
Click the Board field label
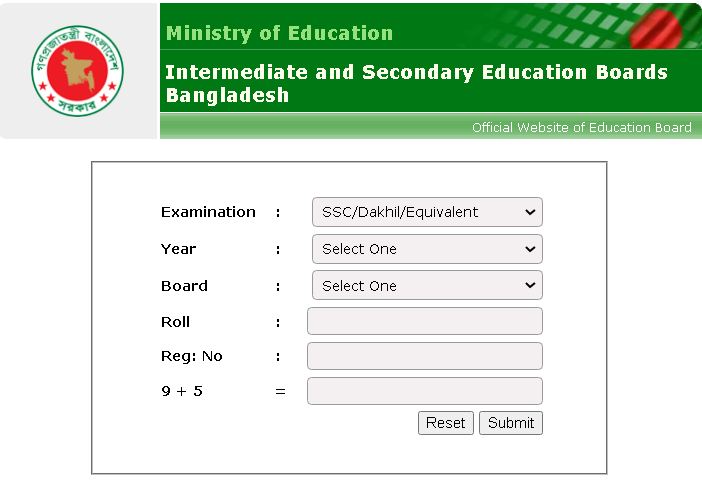click(184, 286)
